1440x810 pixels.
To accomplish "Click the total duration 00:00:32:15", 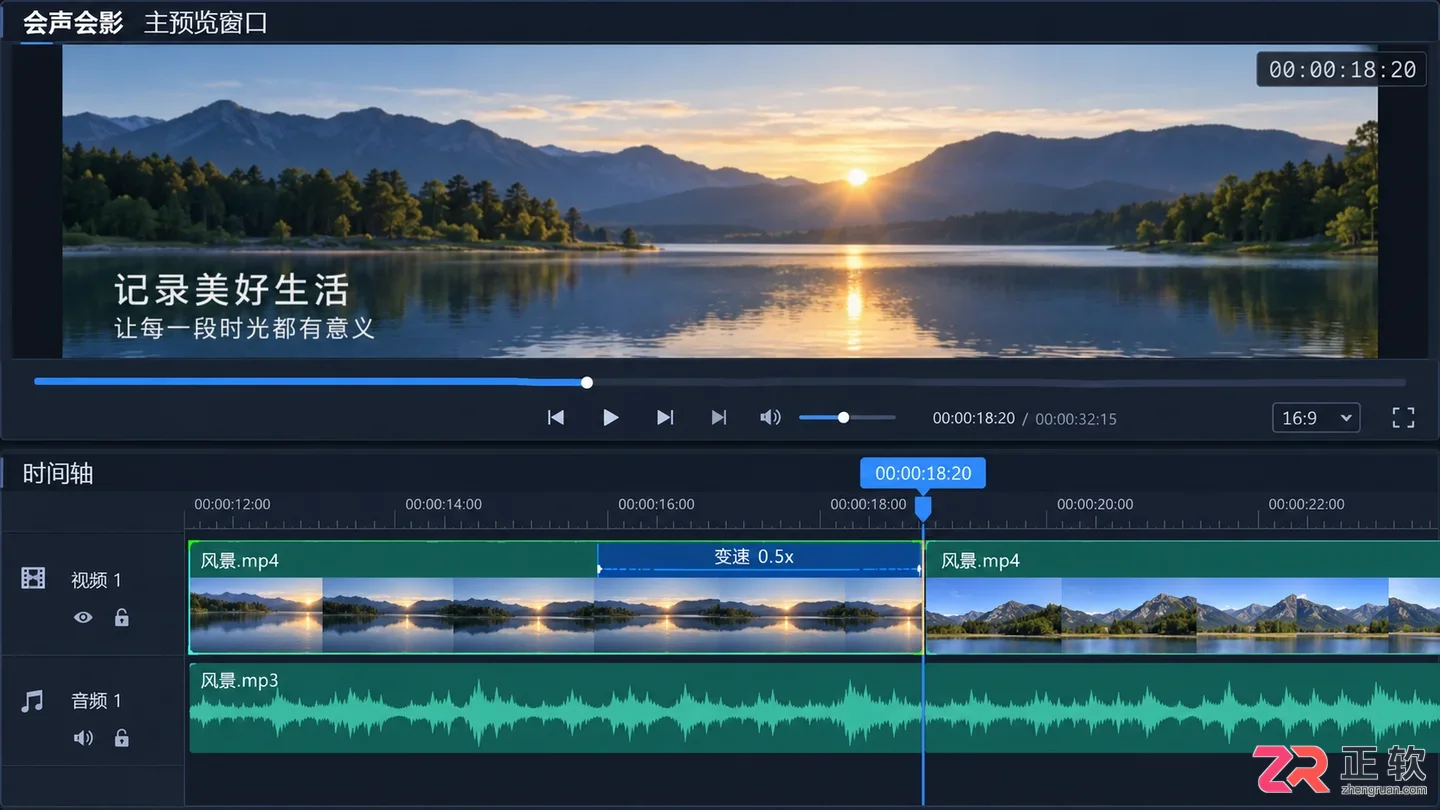I will [x=1076, y=419].
